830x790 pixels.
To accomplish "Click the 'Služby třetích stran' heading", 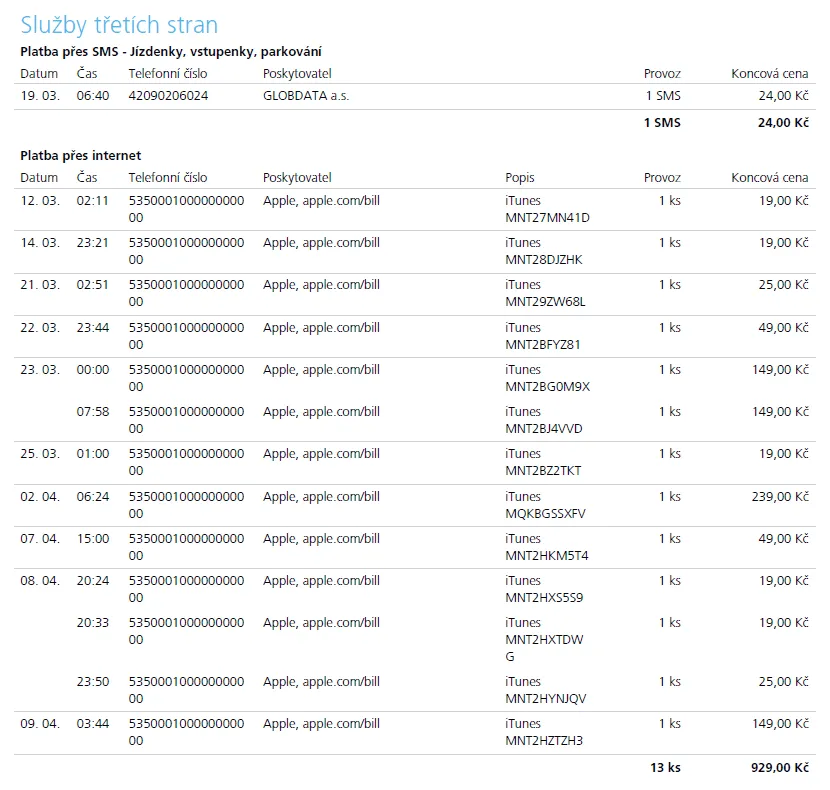I will [x=119, y=25].
